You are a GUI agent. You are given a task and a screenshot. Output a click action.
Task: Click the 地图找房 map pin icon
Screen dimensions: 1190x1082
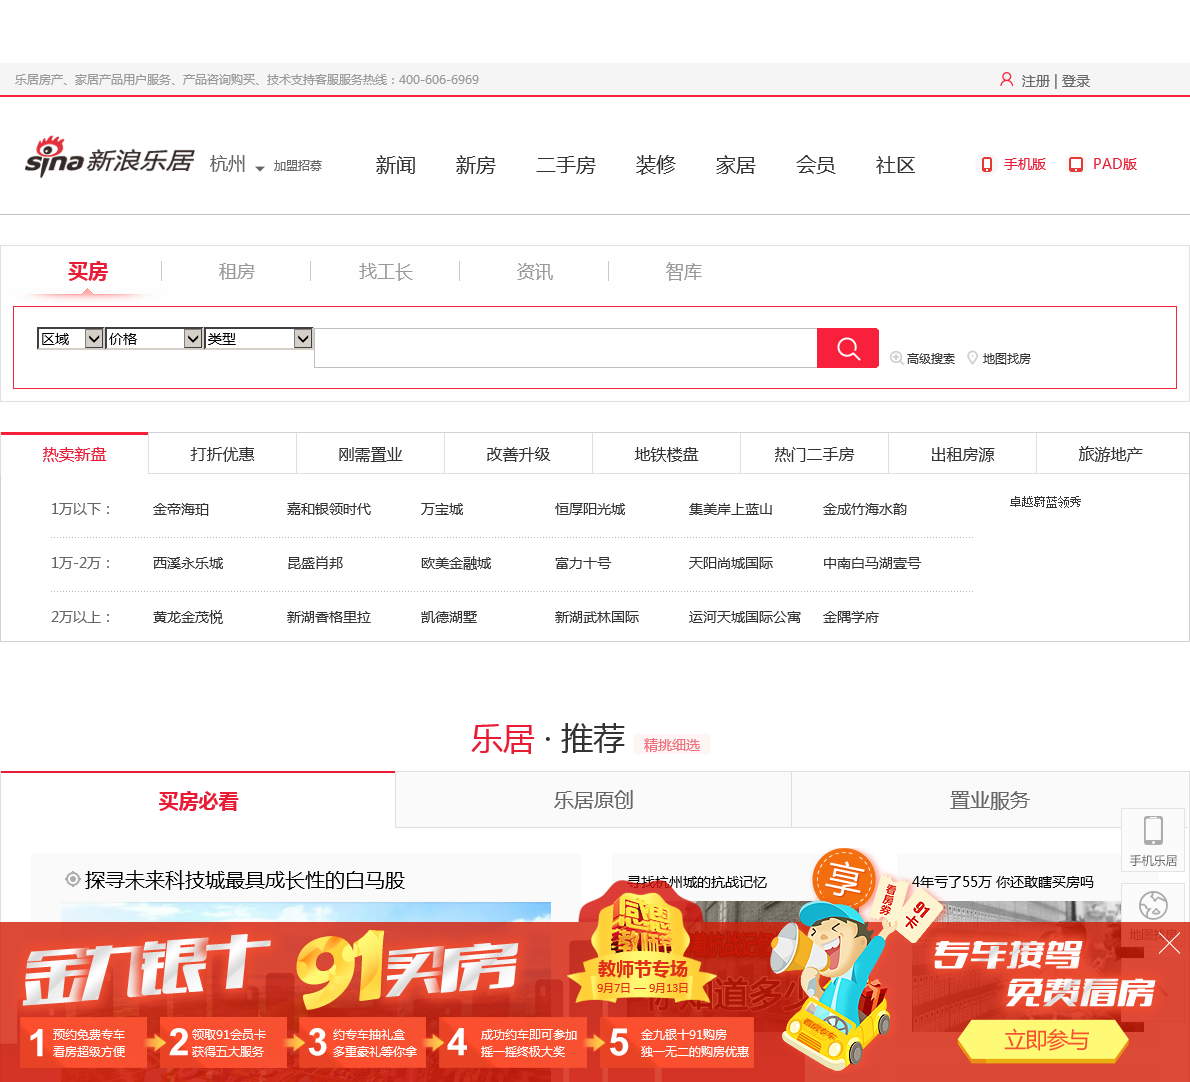point(972,358)
